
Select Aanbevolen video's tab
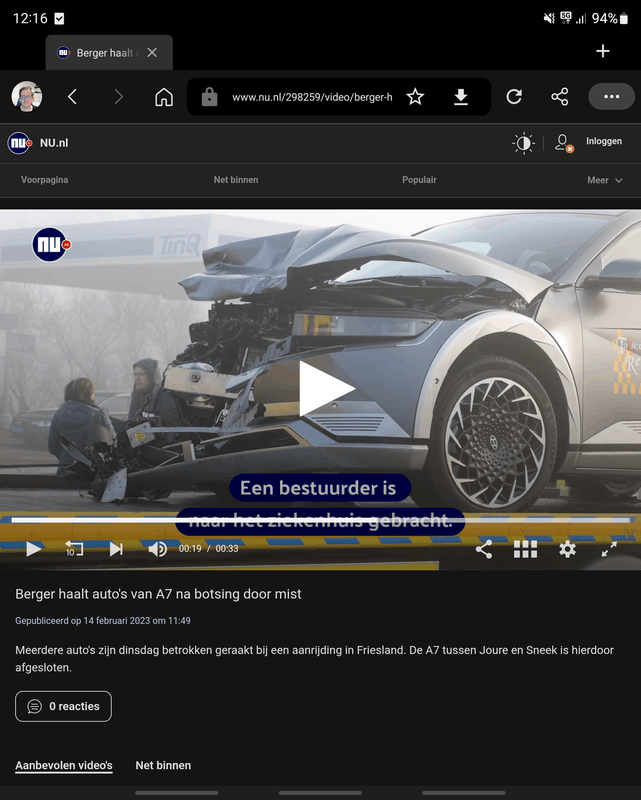click(64, 765)
